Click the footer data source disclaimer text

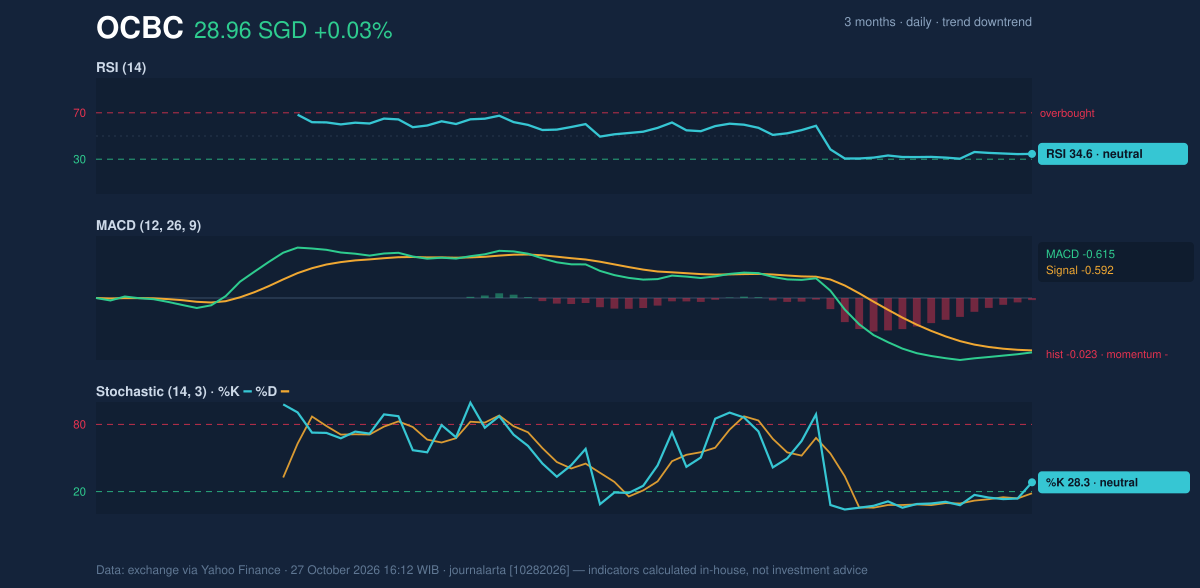coord(482,570)
